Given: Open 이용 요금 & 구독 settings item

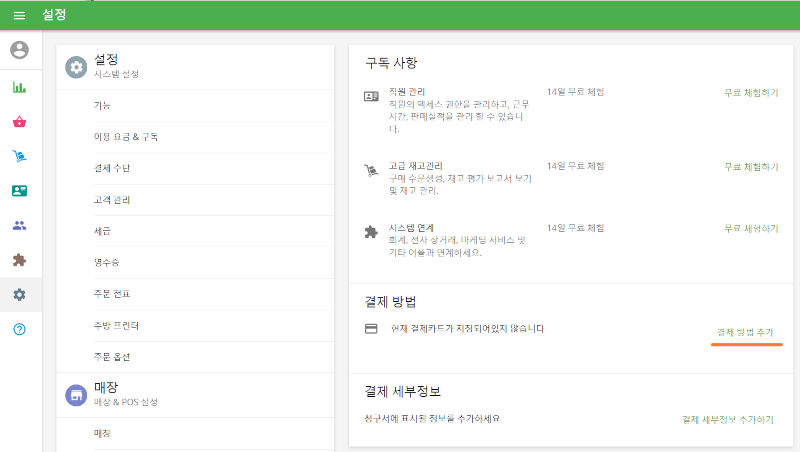Looking at the screenshot, I should pyautogui.click(x=125, y=136).
